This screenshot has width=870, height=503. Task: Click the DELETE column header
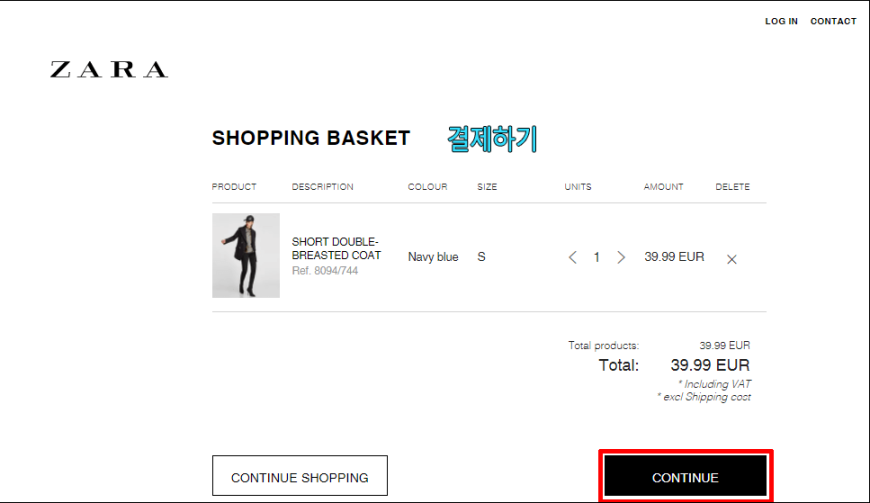732,187
